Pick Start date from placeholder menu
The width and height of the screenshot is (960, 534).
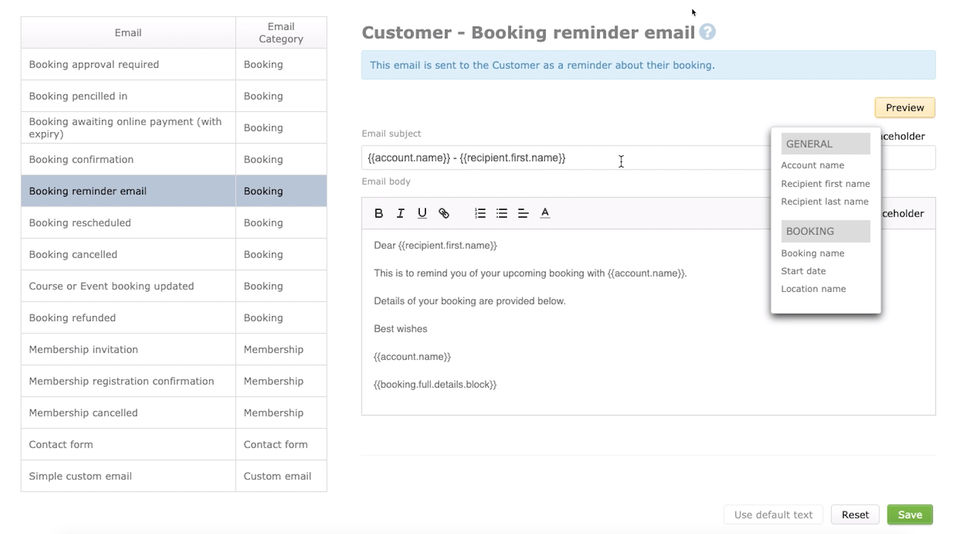coord(803,271)
